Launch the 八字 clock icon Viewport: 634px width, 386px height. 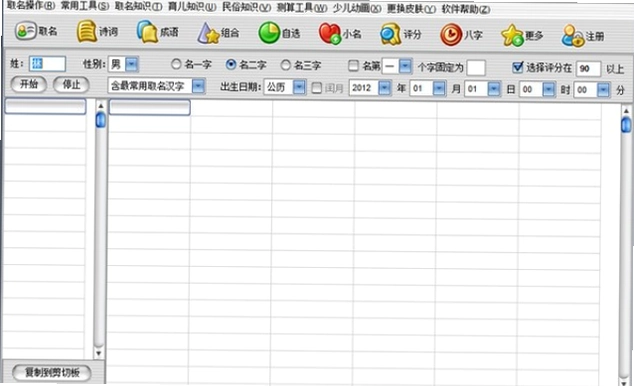(451, 35)
